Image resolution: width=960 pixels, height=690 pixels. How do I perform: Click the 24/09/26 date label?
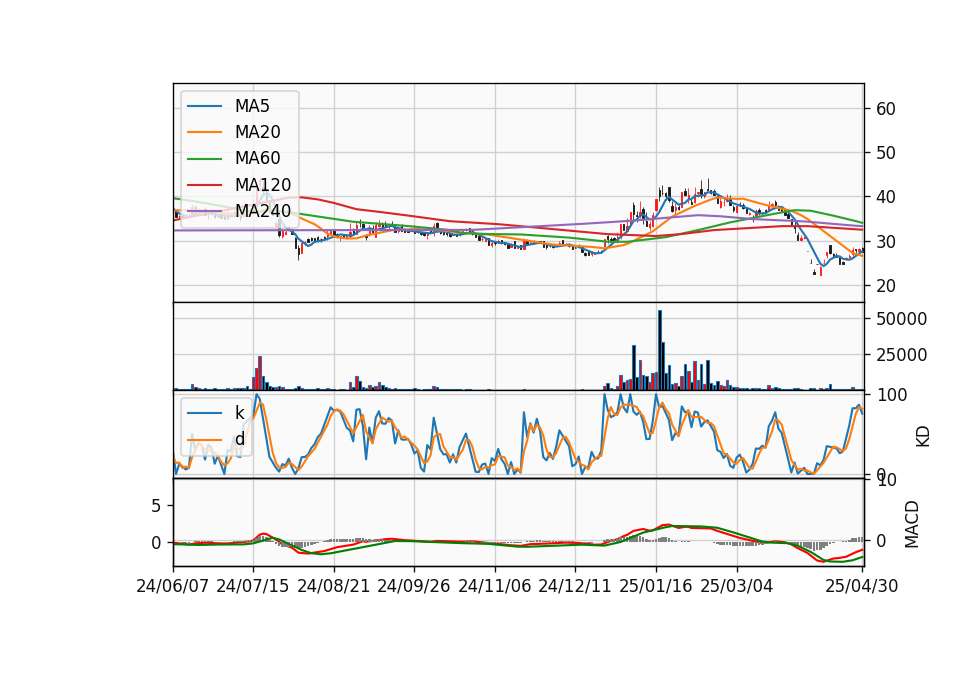click(x=413, y=586)
